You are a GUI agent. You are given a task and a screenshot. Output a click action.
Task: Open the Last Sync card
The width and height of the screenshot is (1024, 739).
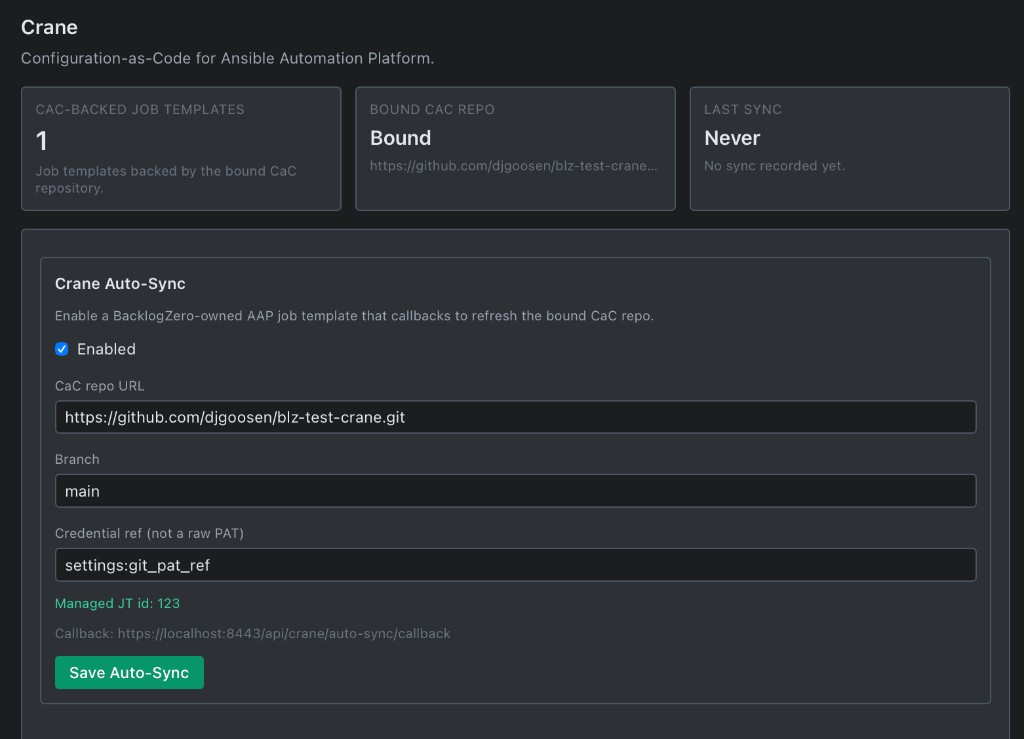pyautogui.click(x=850, y=149)
